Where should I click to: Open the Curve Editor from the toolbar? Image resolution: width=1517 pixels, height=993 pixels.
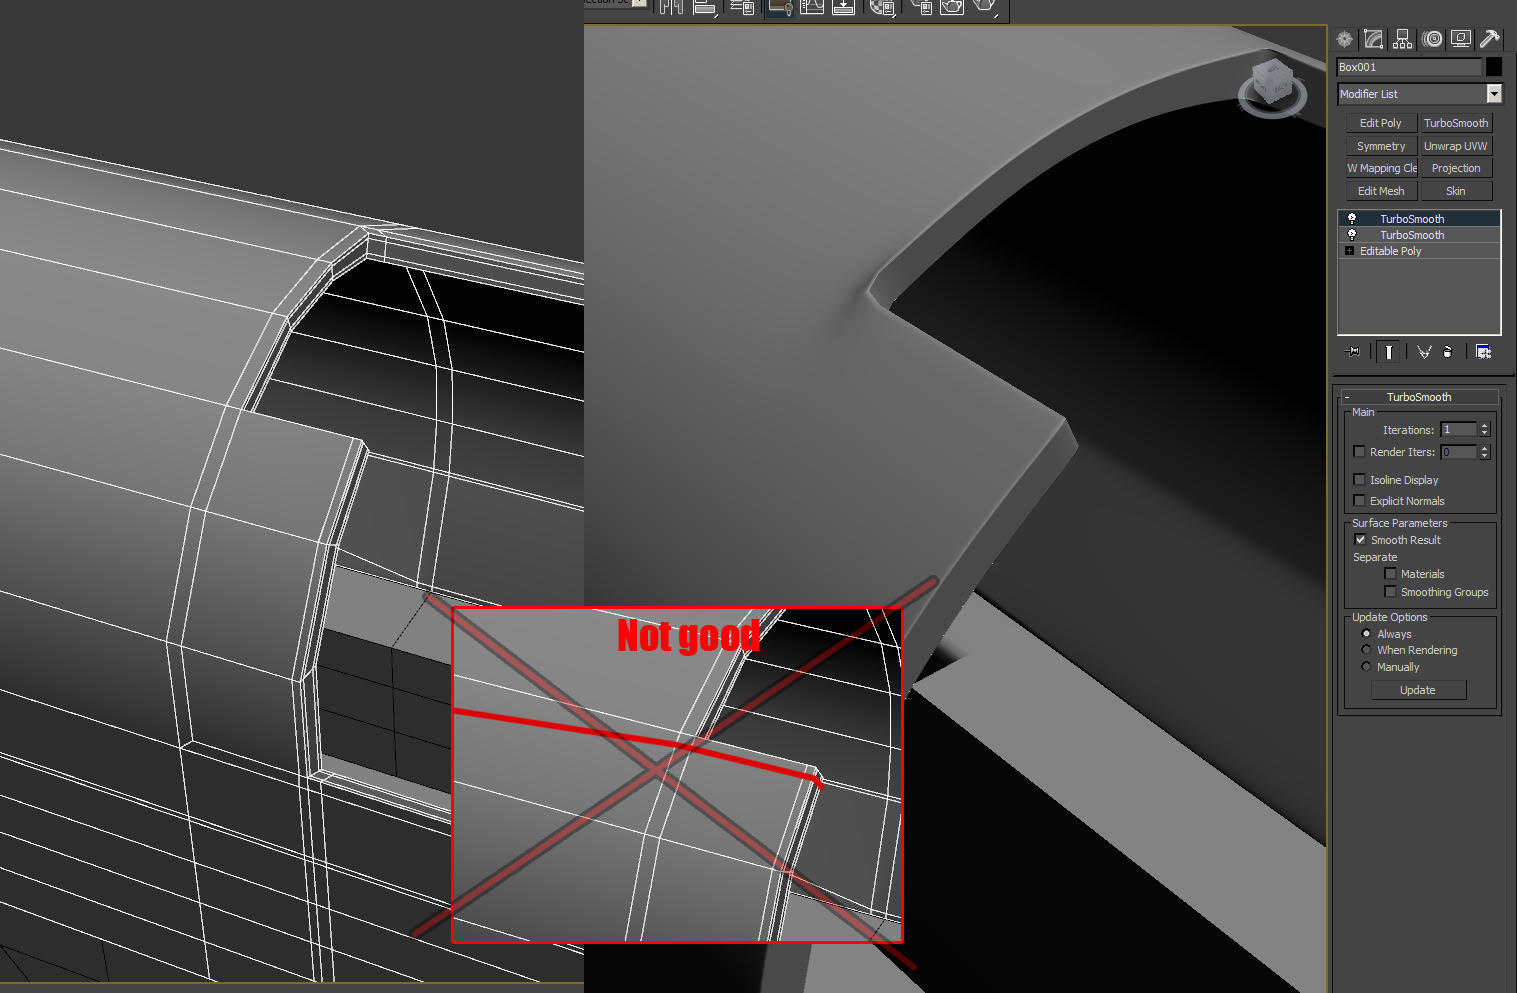coord(812,8)
